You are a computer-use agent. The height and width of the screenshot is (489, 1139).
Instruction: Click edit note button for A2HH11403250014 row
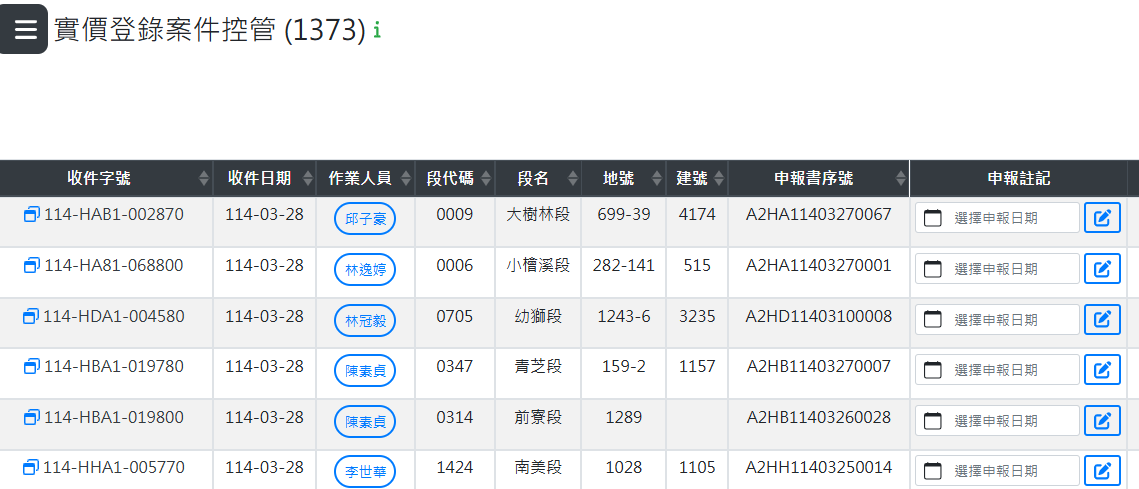click(1102, 471)
